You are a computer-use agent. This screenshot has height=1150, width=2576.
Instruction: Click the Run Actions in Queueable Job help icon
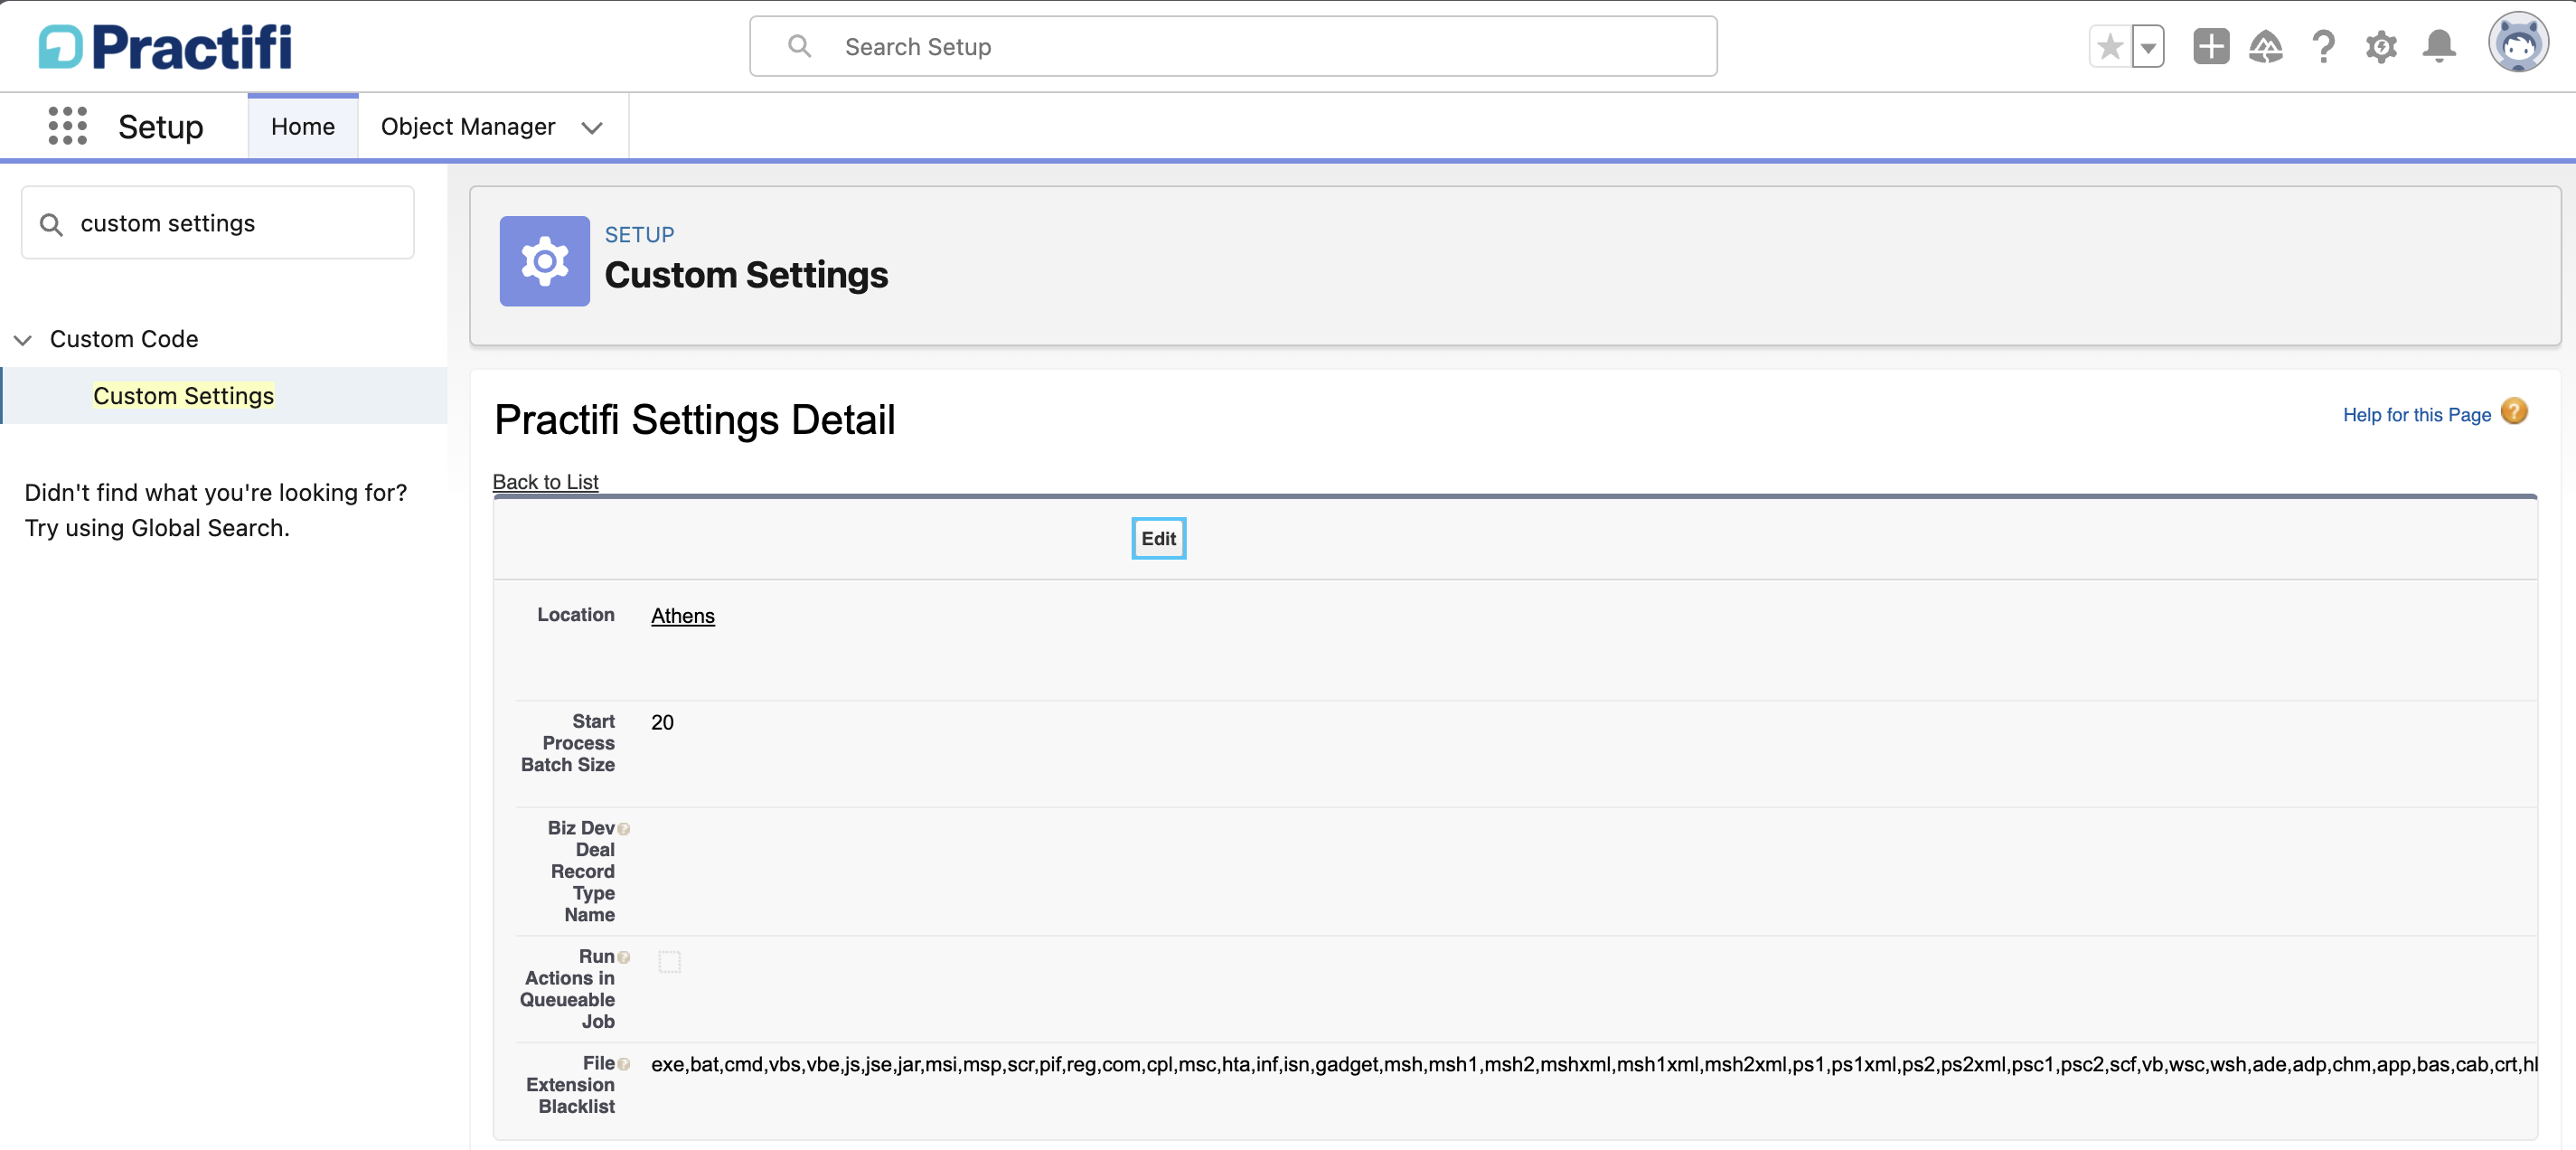(623, 957)
